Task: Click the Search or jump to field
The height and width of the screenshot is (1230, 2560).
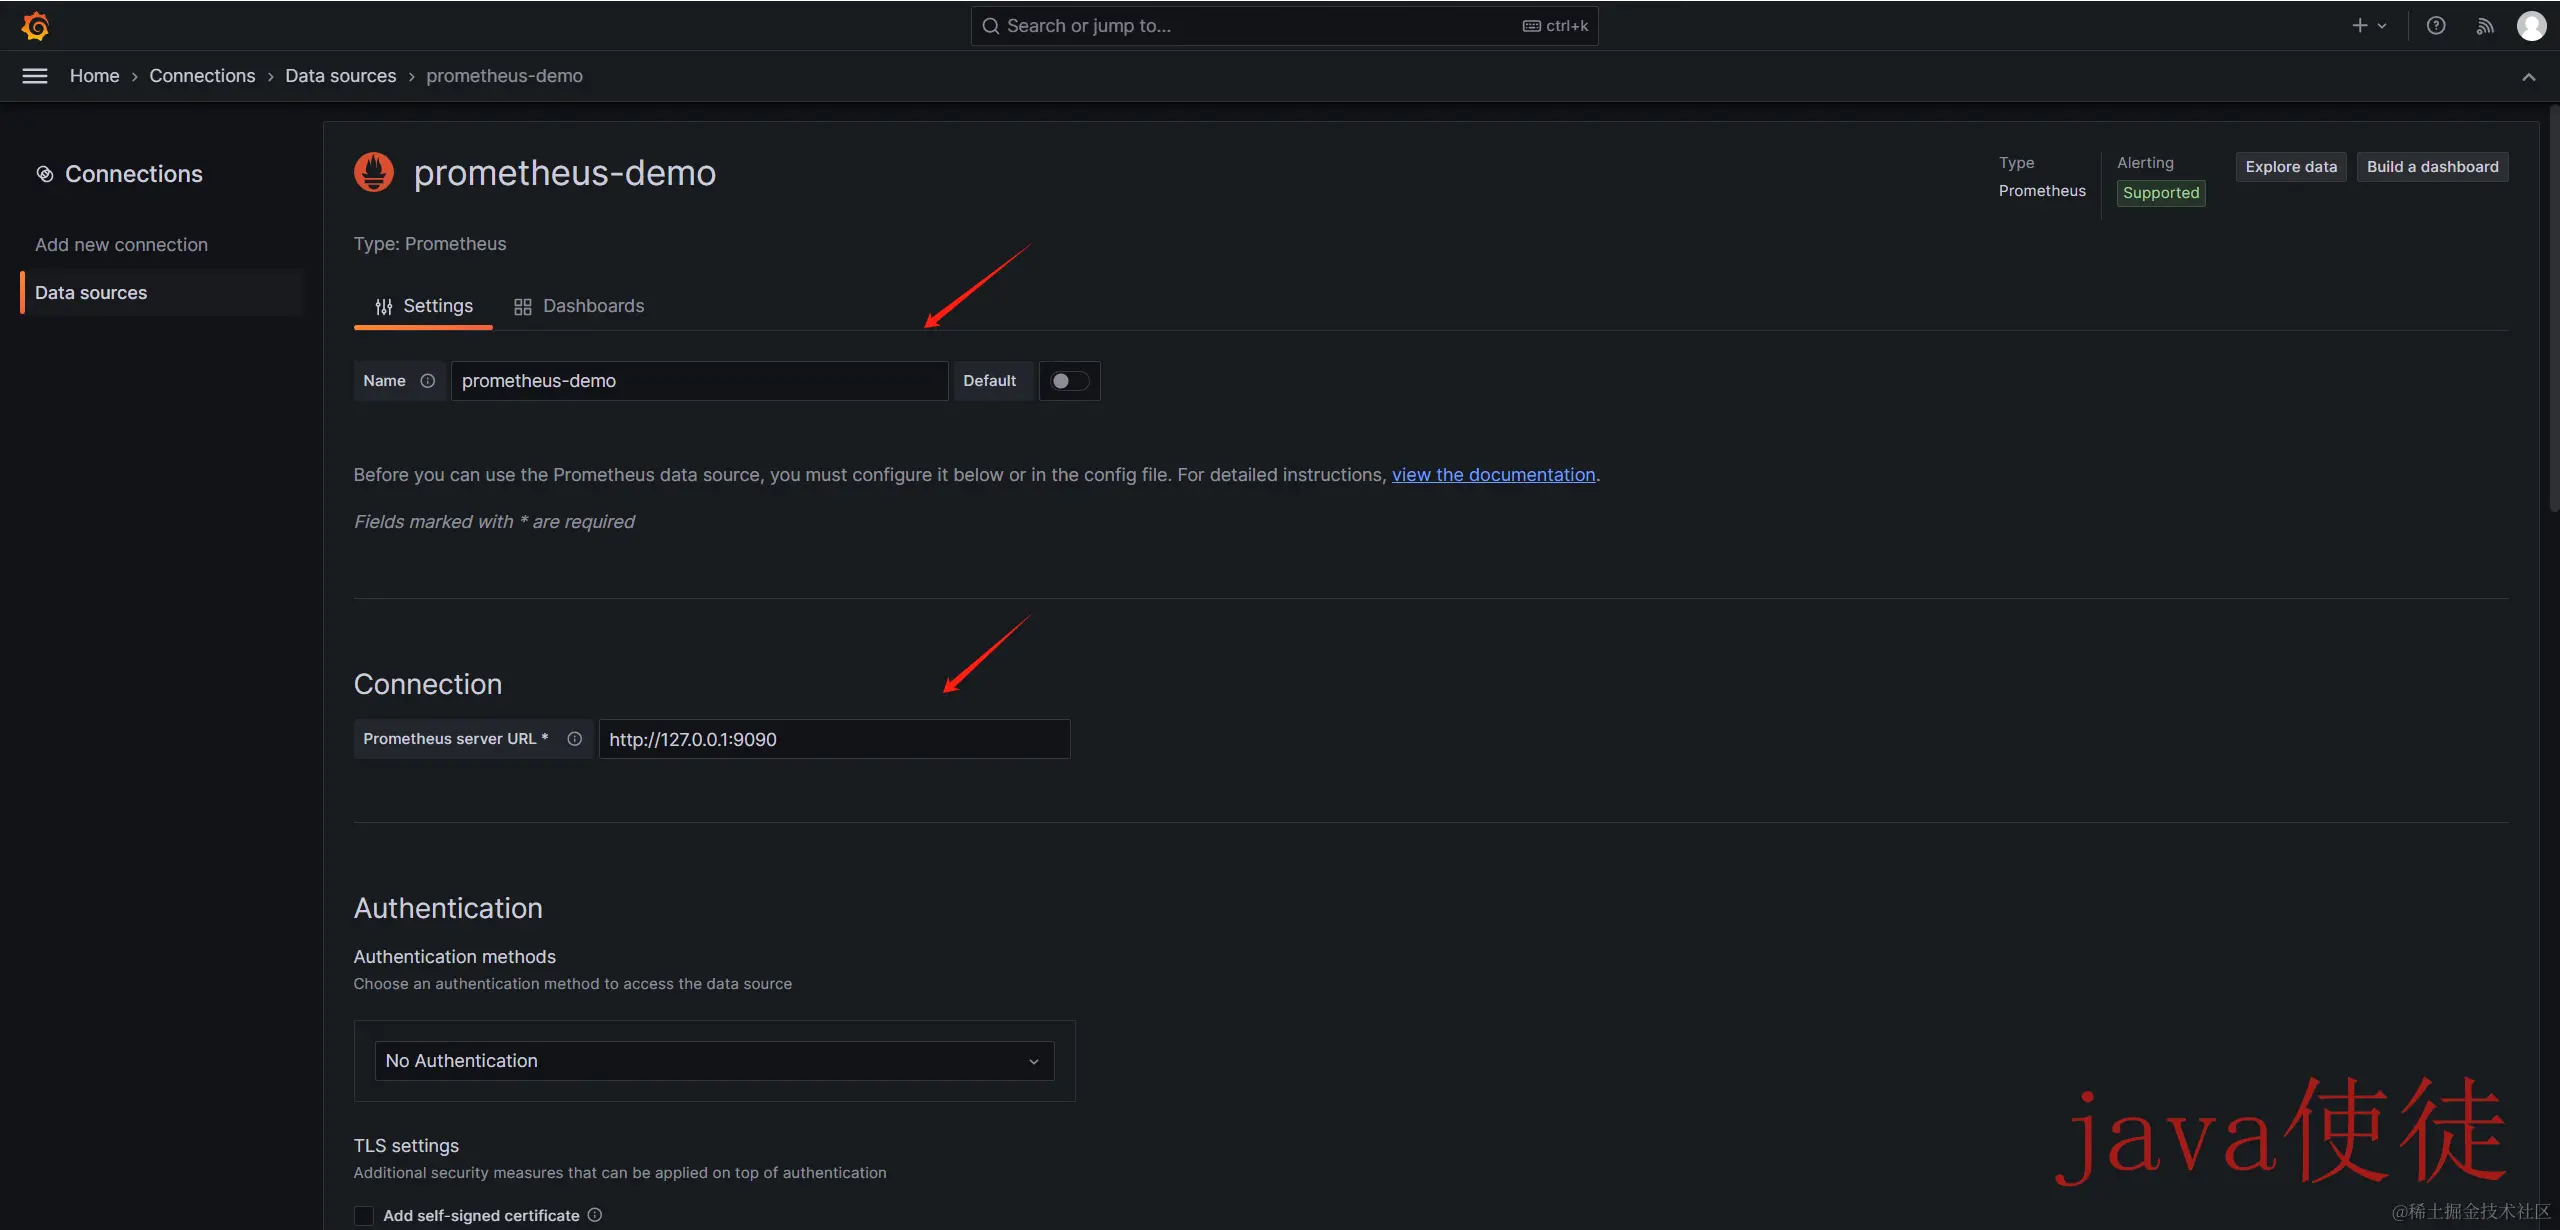Action: (x=1284, y=26)
